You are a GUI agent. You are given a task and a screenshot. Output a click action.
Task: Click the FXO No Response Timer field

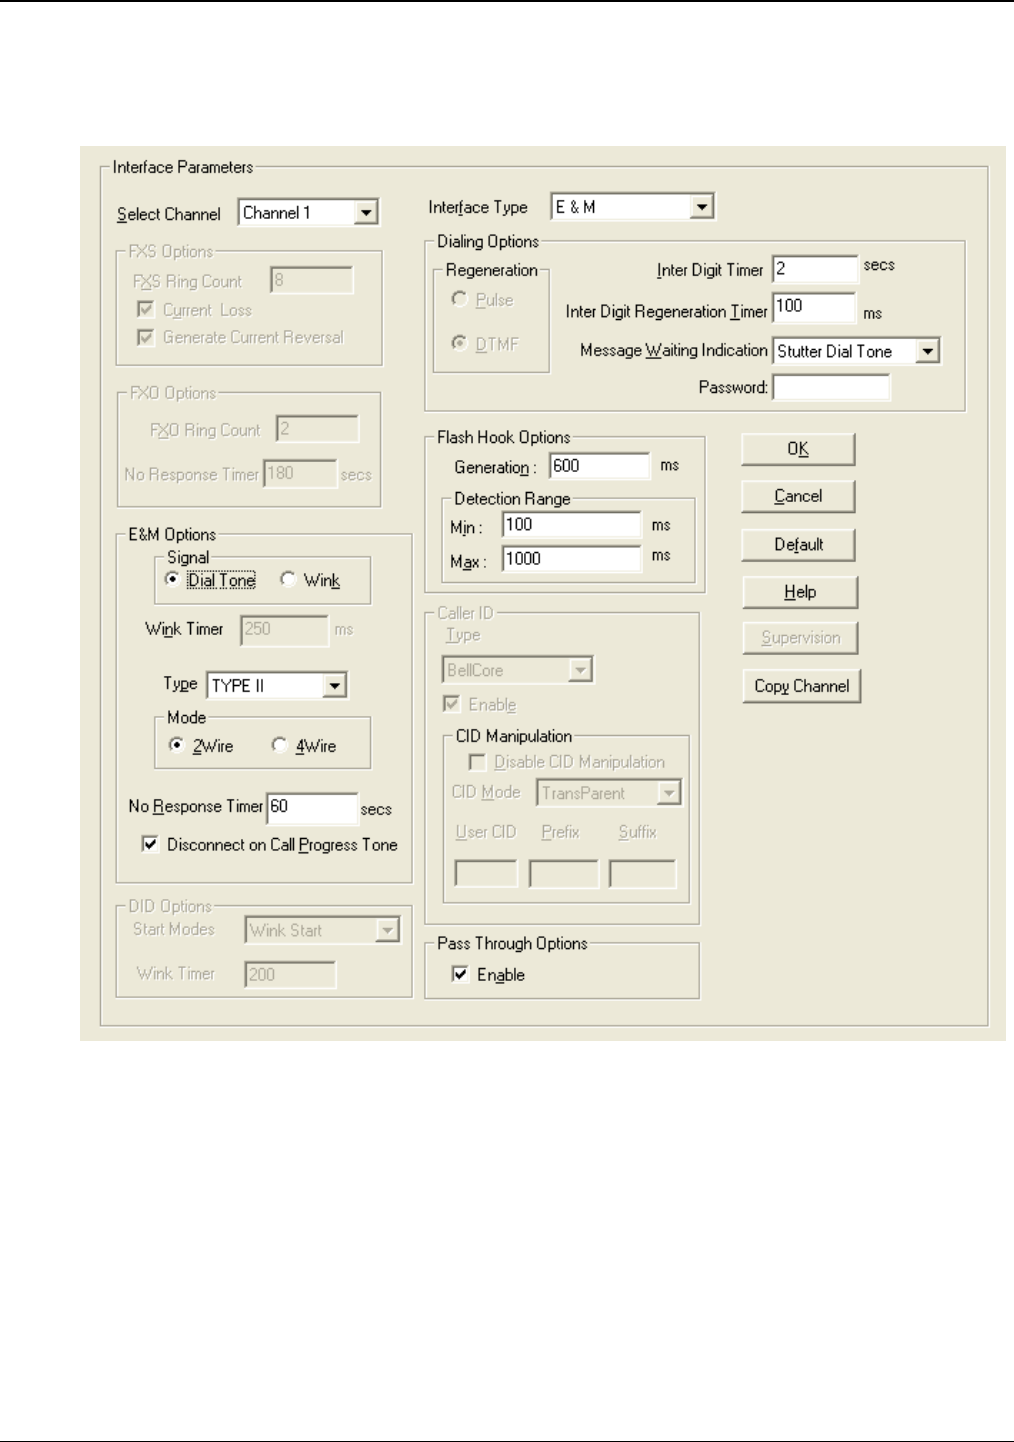(300, 474)
